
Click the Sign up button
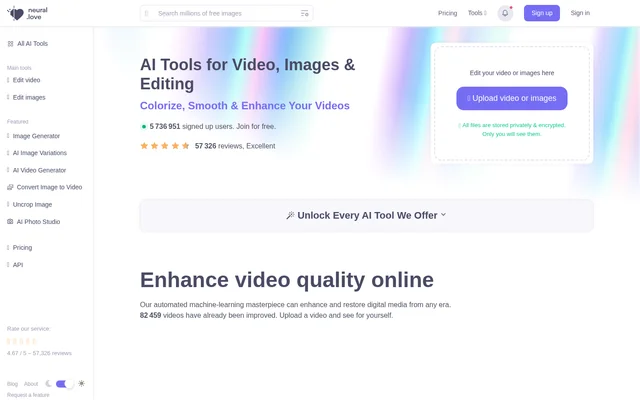(x=542, y=13)
